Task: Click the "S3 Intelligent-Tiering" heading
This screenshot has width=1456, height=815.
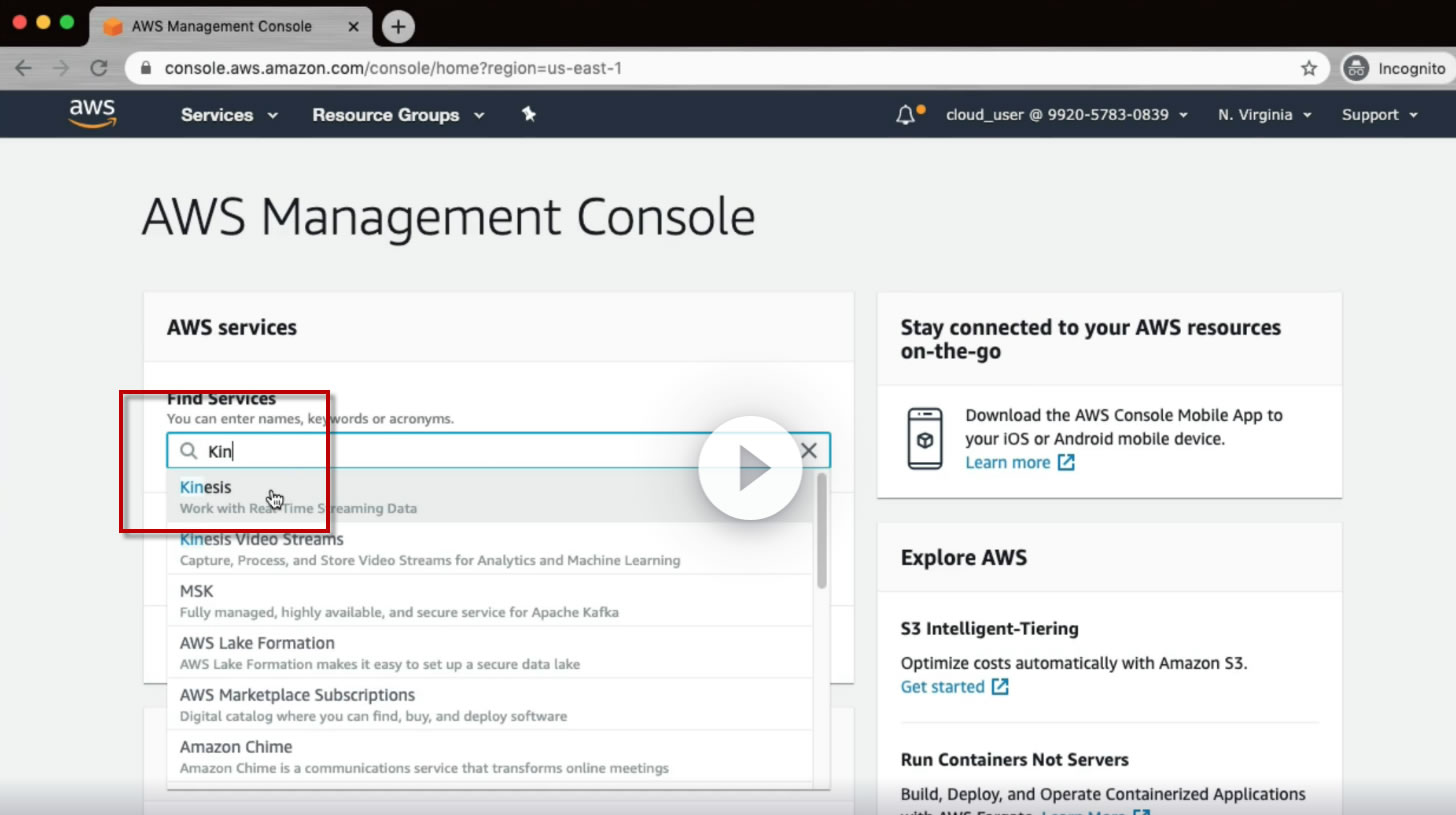Action: tap(990, 629)
